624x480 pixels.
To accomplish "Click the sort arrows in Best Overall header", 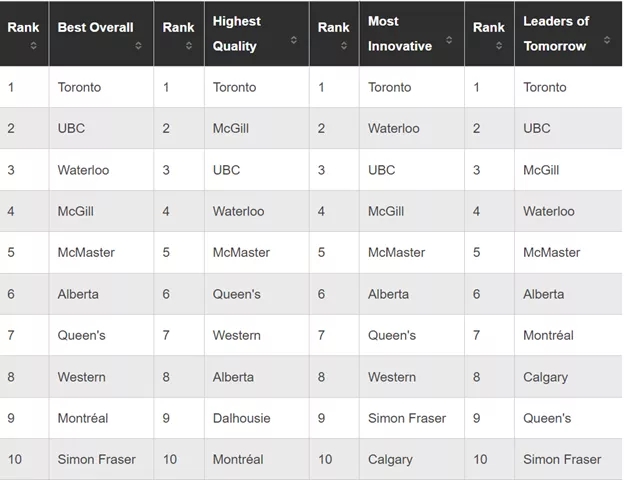I will click(x=138, y=44).
